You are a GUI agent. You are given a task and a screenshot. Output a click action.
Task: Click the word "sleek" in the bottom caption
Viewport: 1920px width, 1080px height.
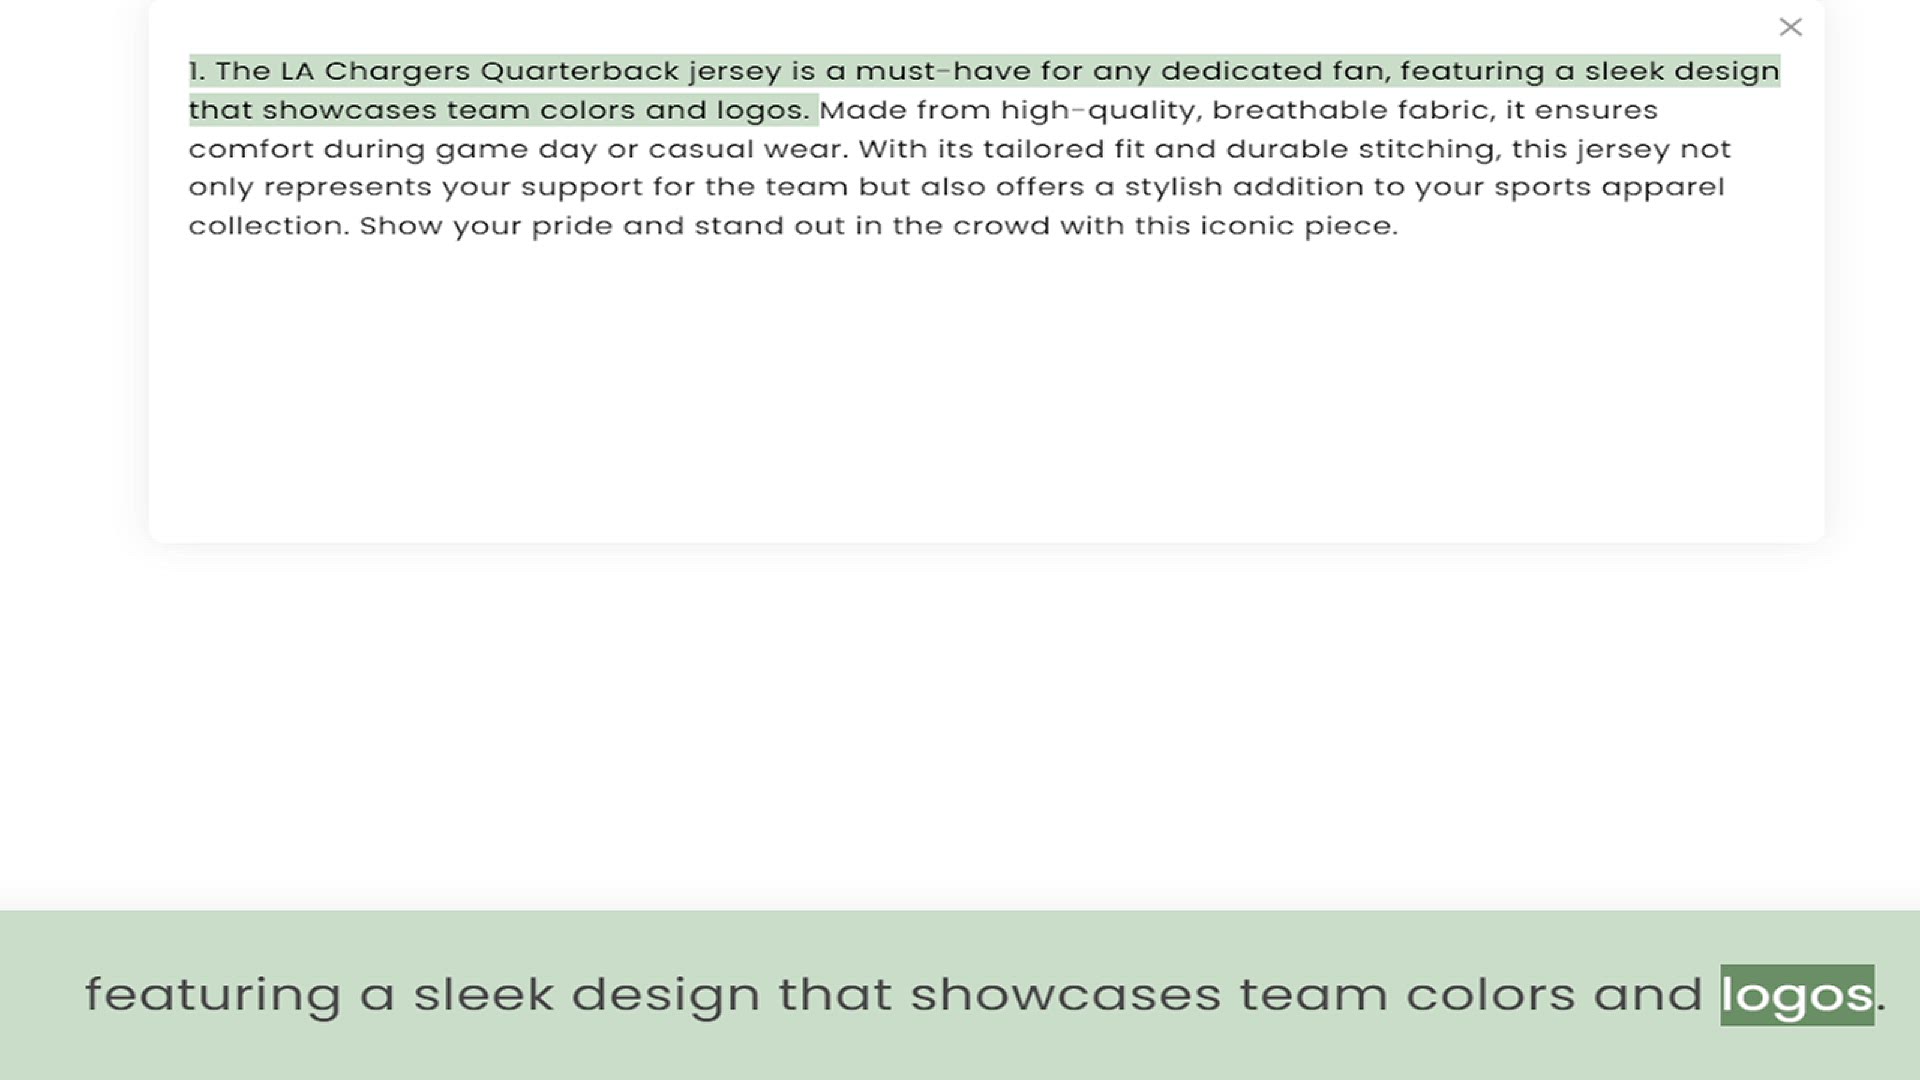pyautogui.click(x=483, y=995)
